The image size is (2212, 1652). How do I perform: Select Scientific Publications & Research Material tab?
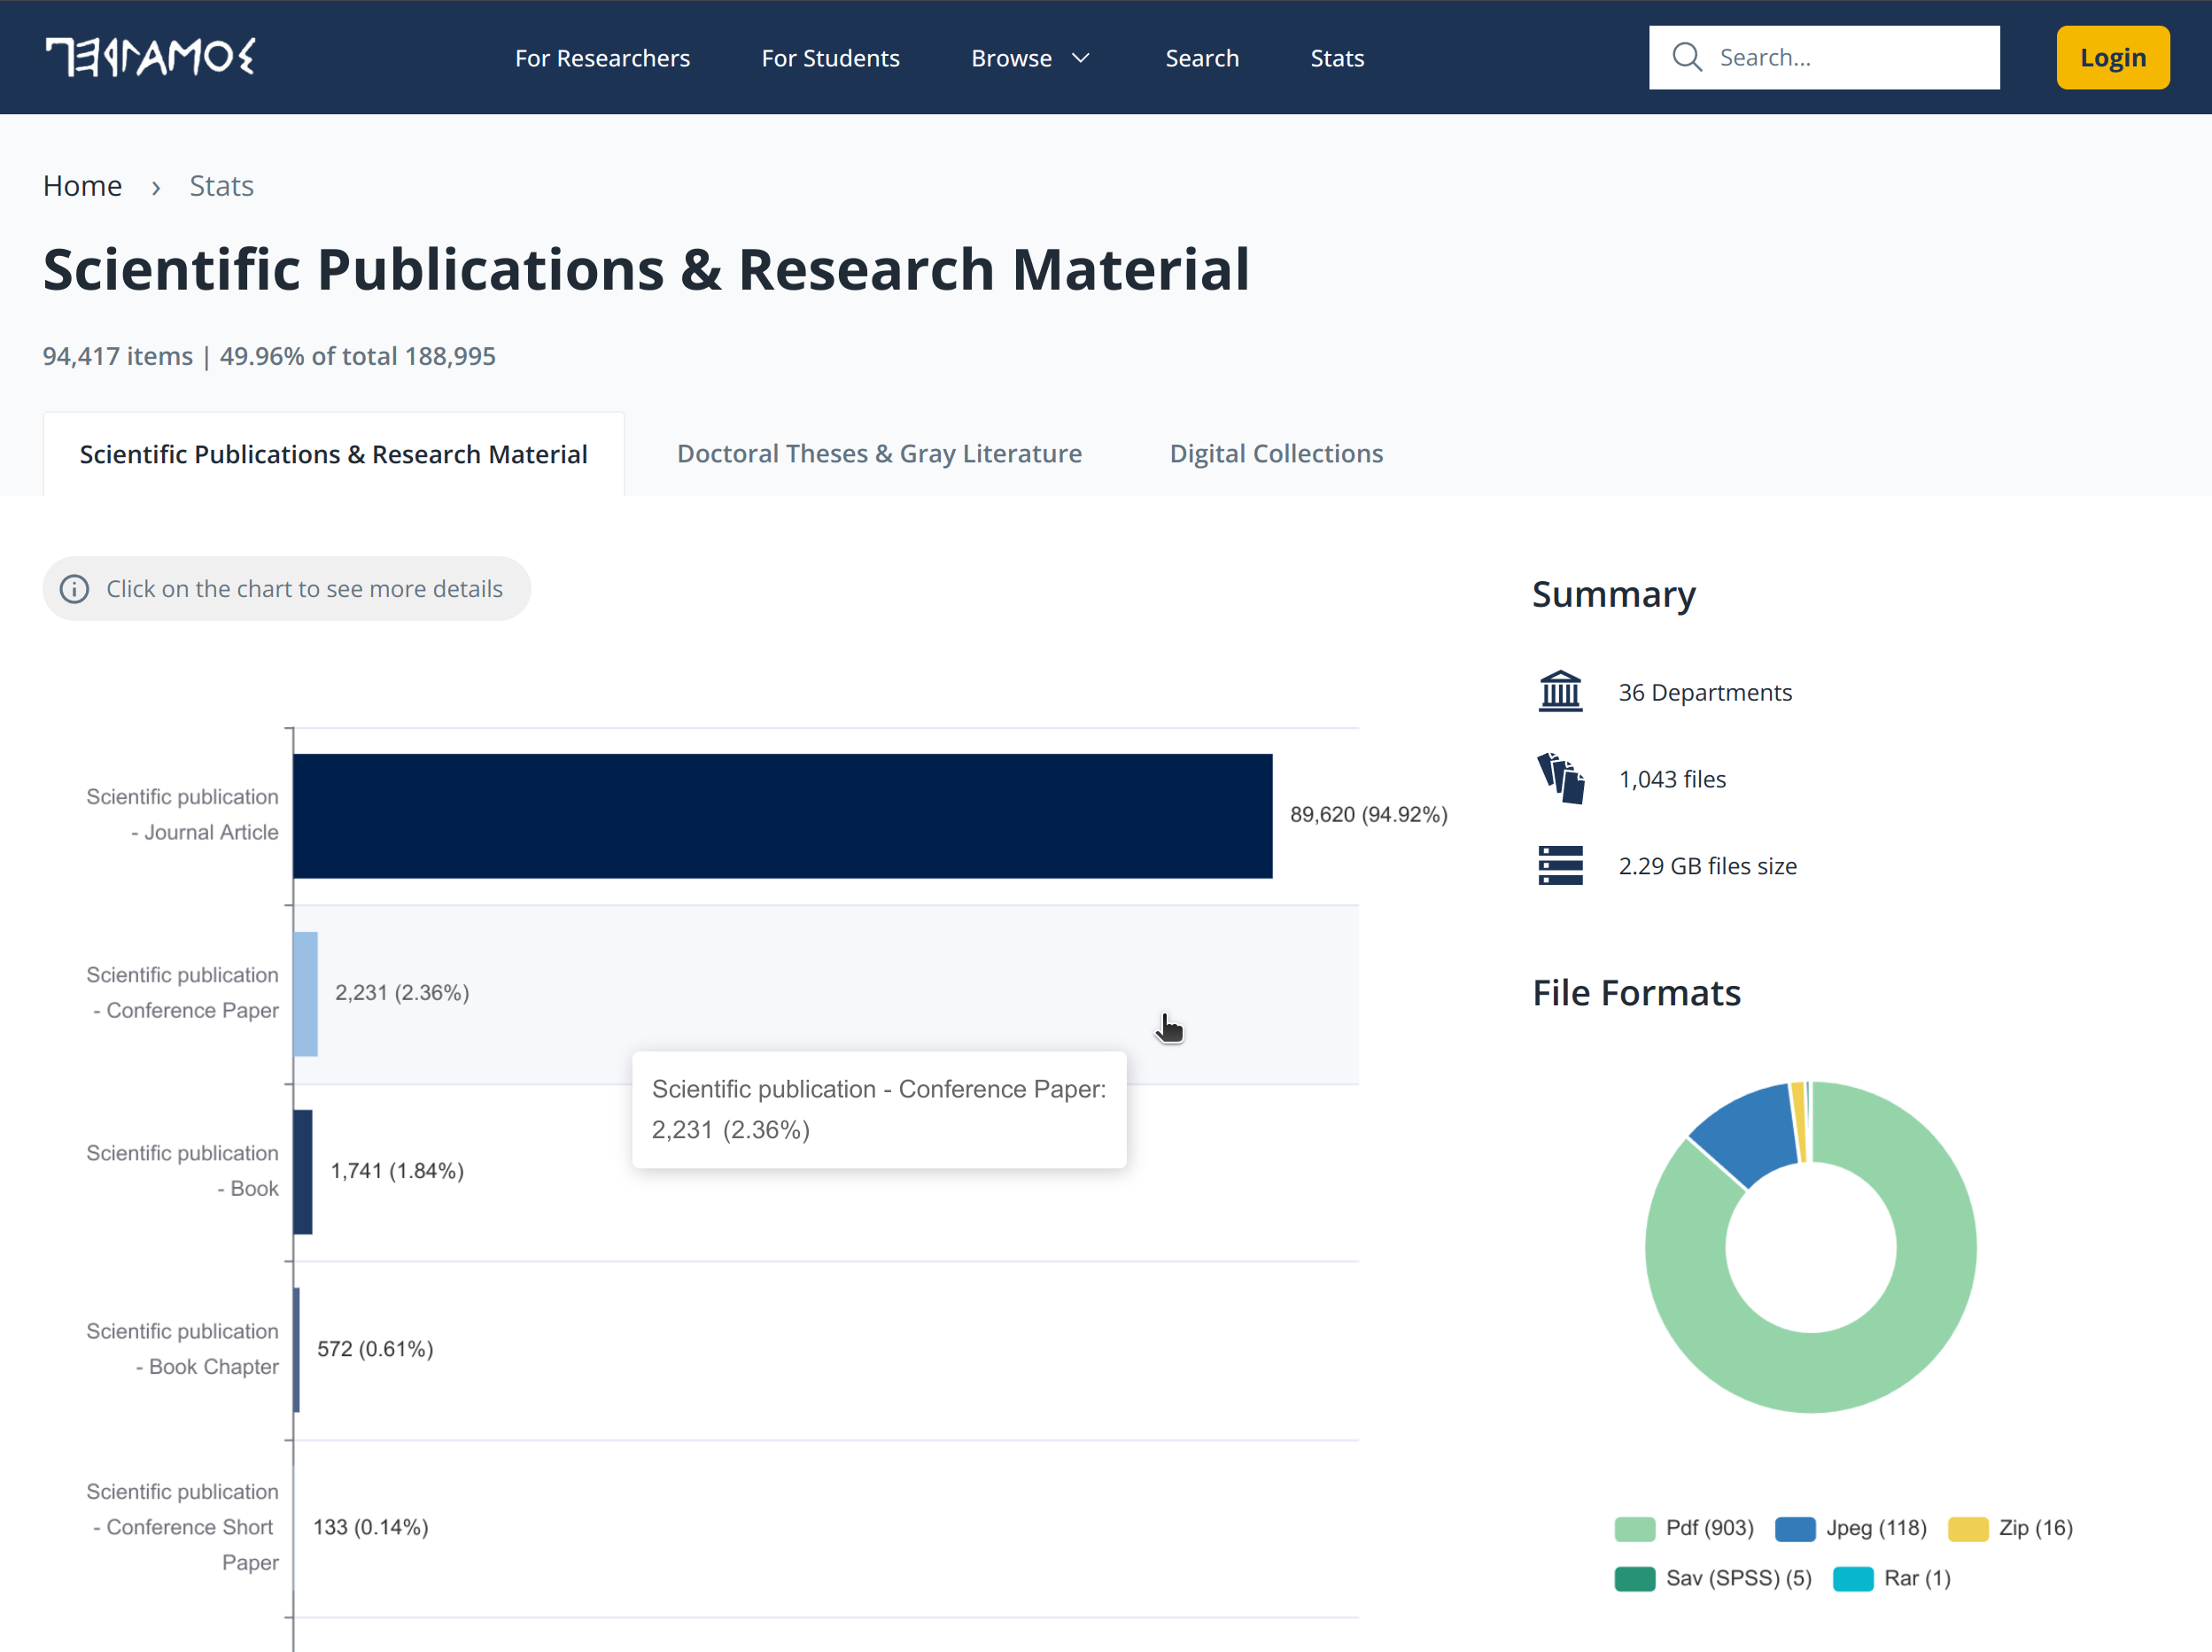pos(333,454)
